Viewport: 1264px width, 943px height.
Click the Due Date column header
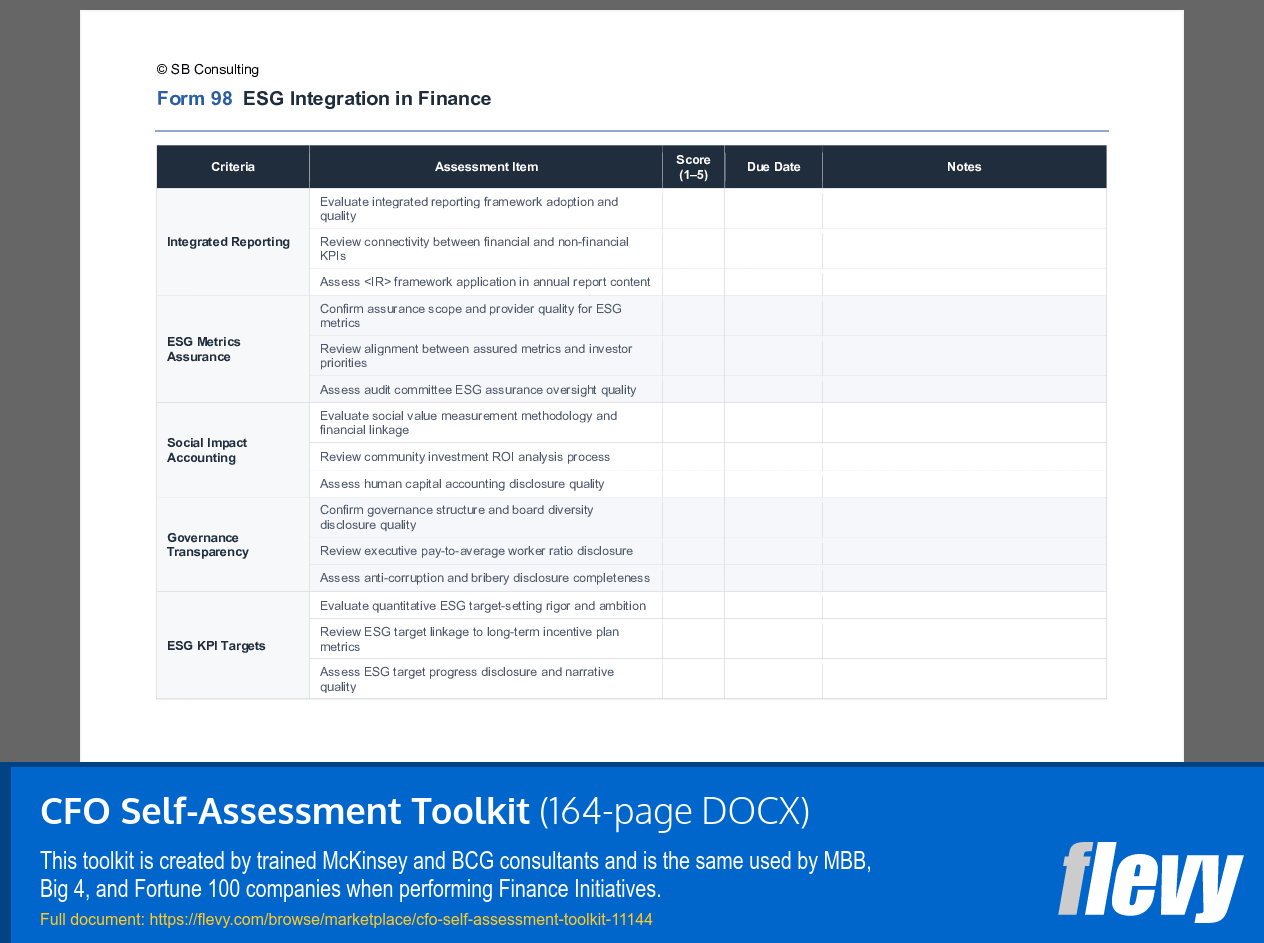tap(773, 166)
